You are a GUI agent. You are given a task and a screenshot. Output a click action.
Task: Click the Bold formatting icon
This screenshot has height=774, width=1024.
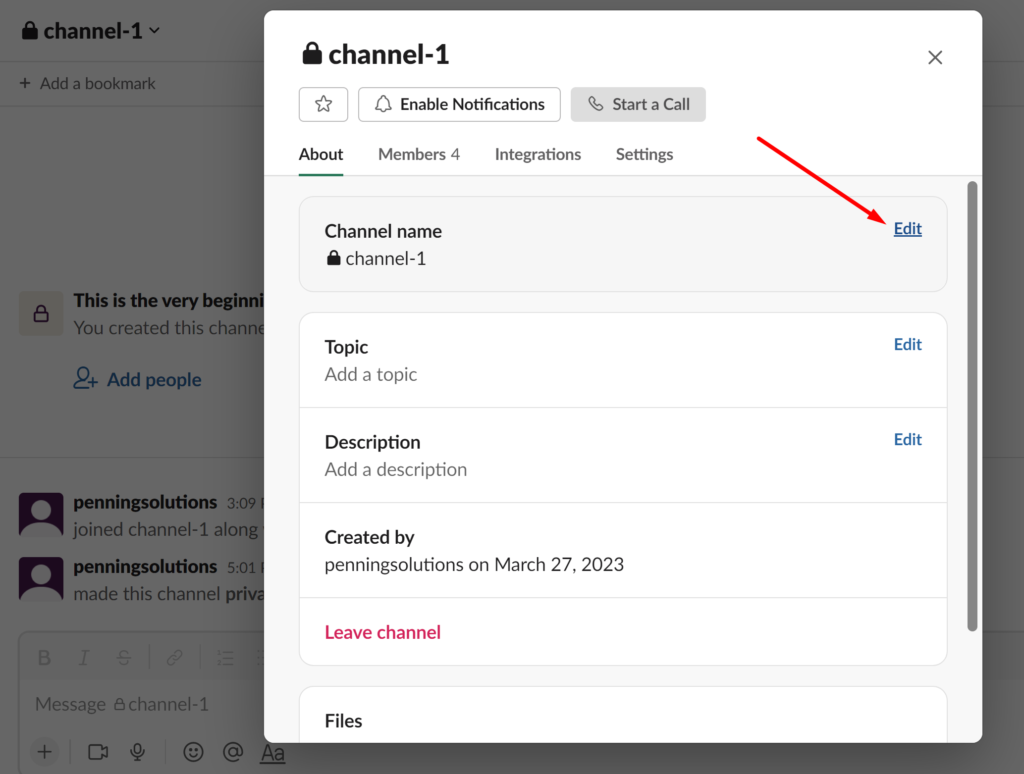click(44, 658)
